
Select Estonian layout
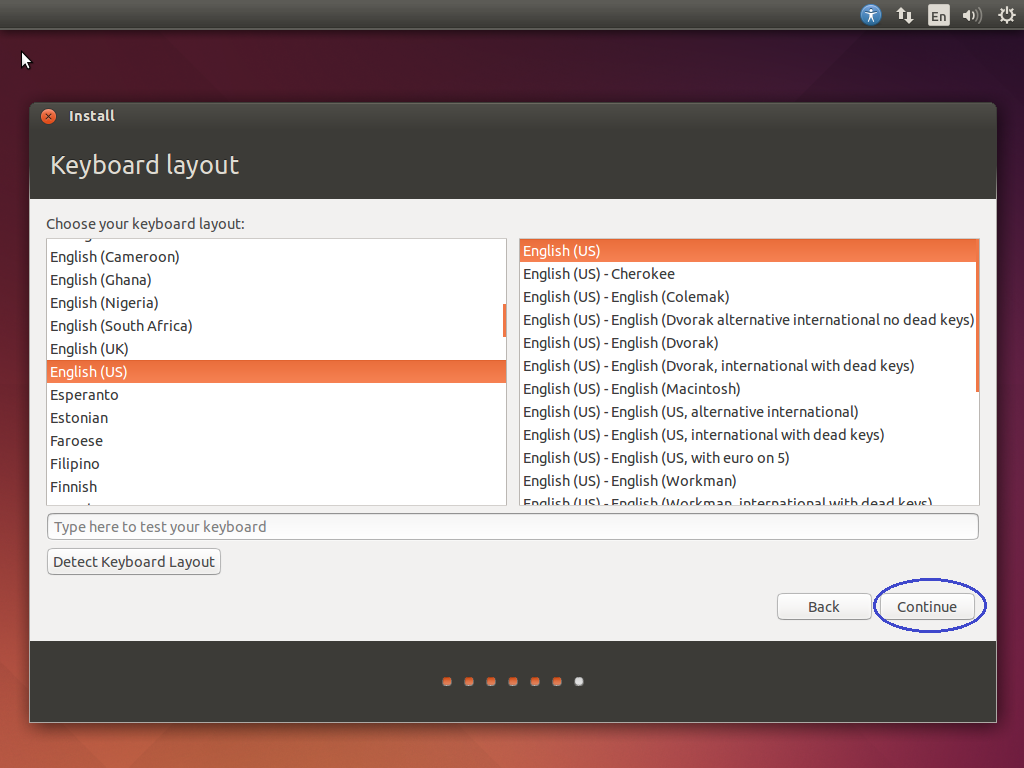coord(275,417)
